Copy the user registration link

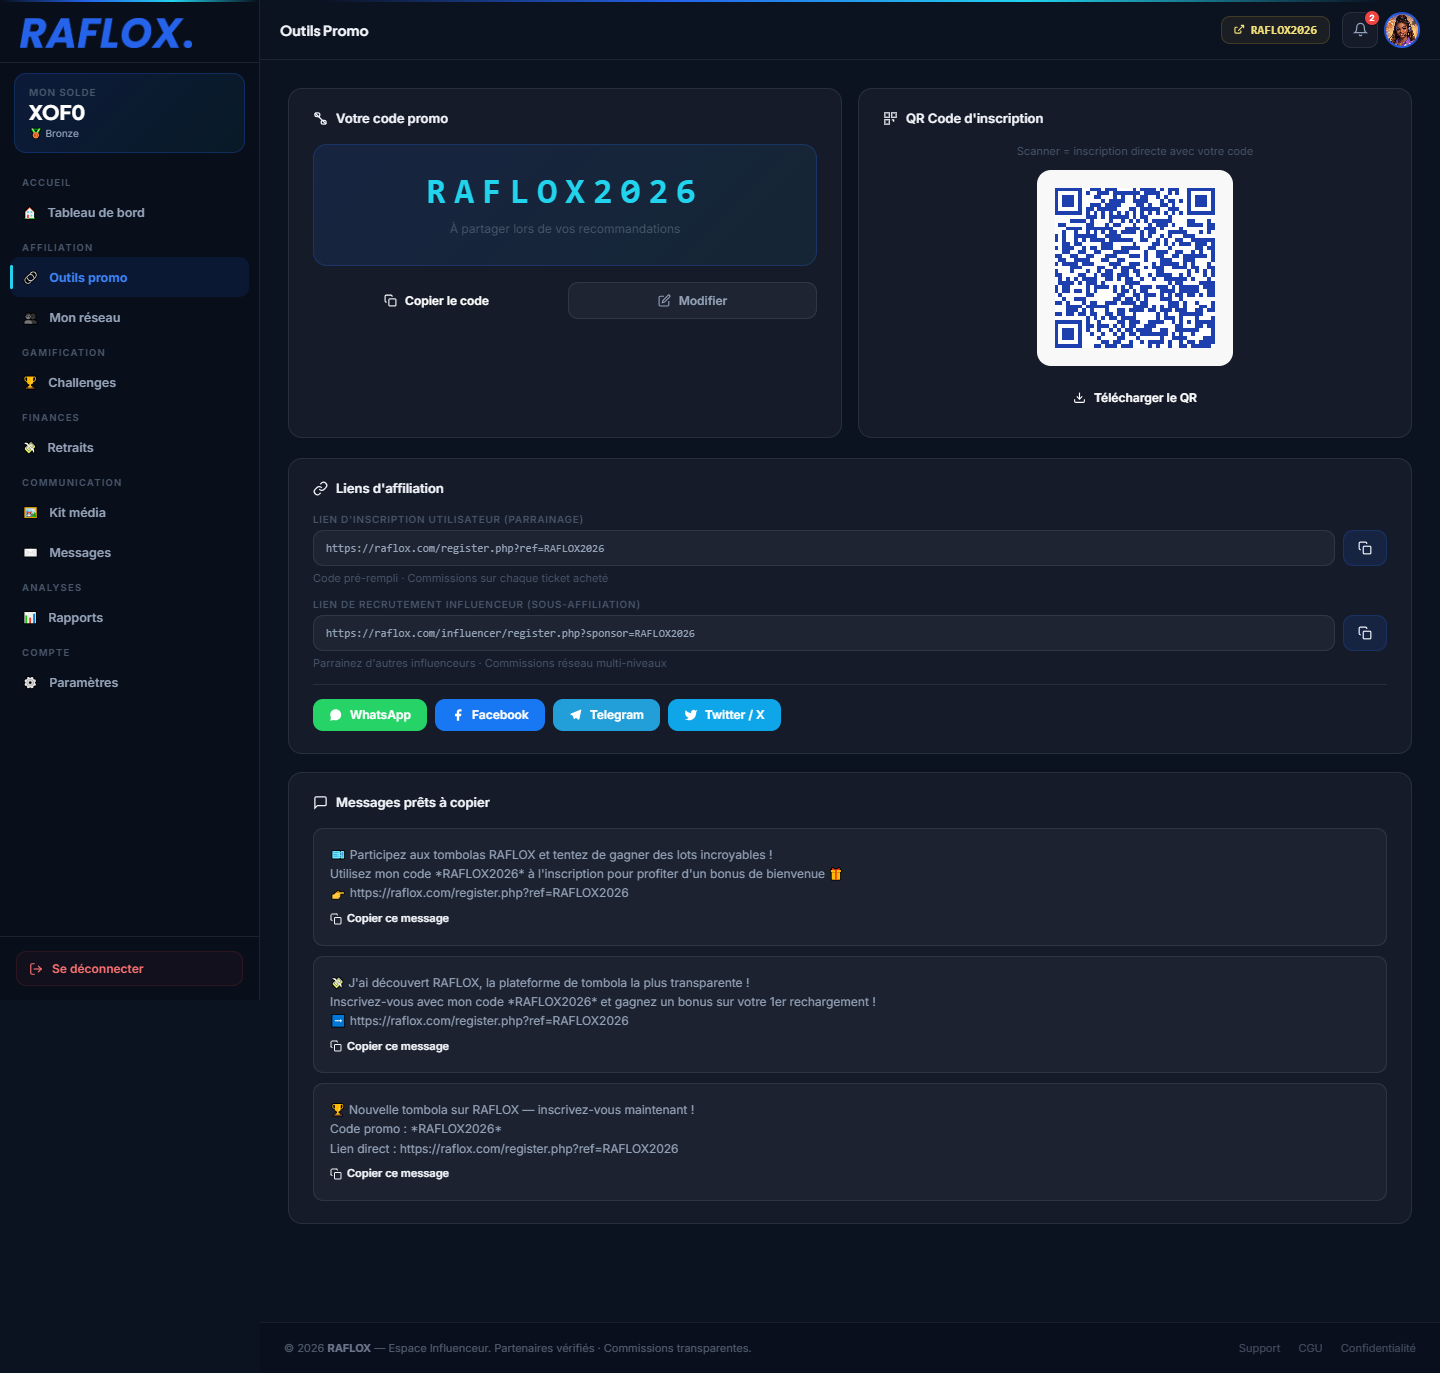pos(1365,548)
